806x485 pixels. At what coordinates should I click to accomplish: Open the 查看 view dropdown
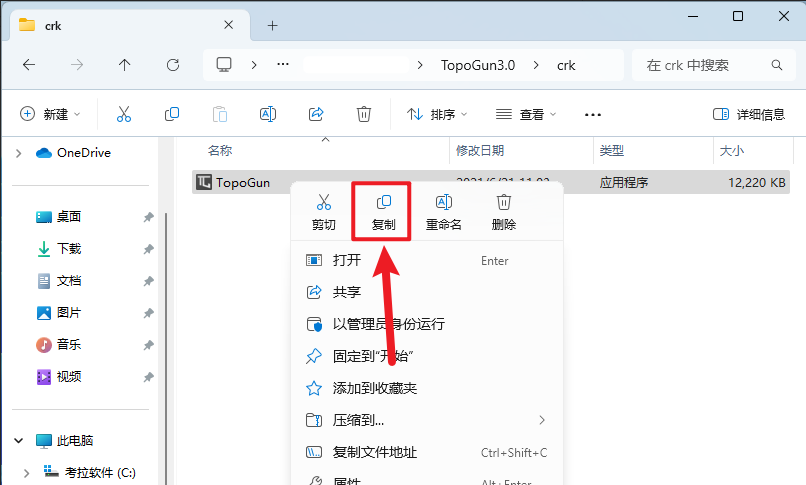click(526, 114)
